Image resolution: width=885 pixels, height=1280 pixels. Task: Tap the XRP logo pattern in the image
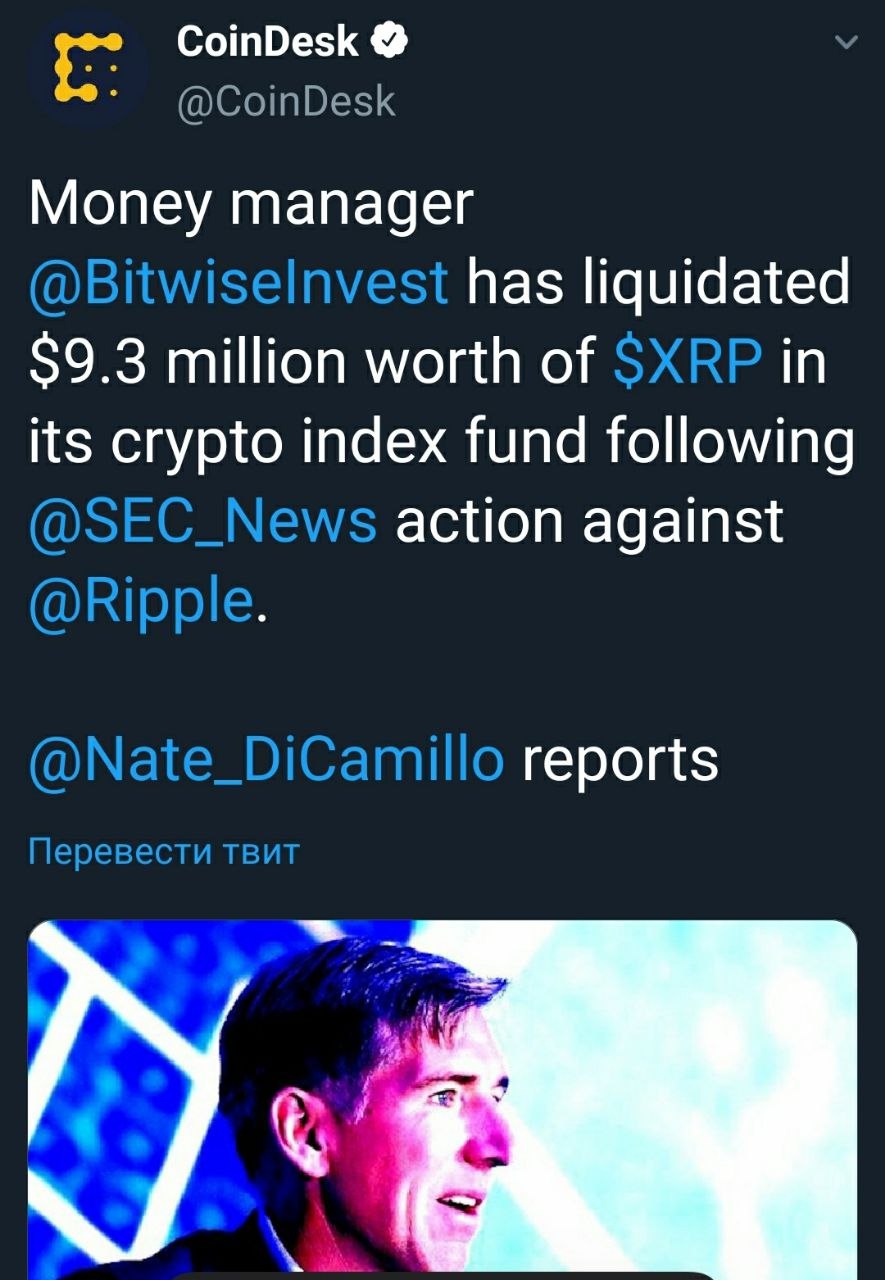(x=110, y=1050)
